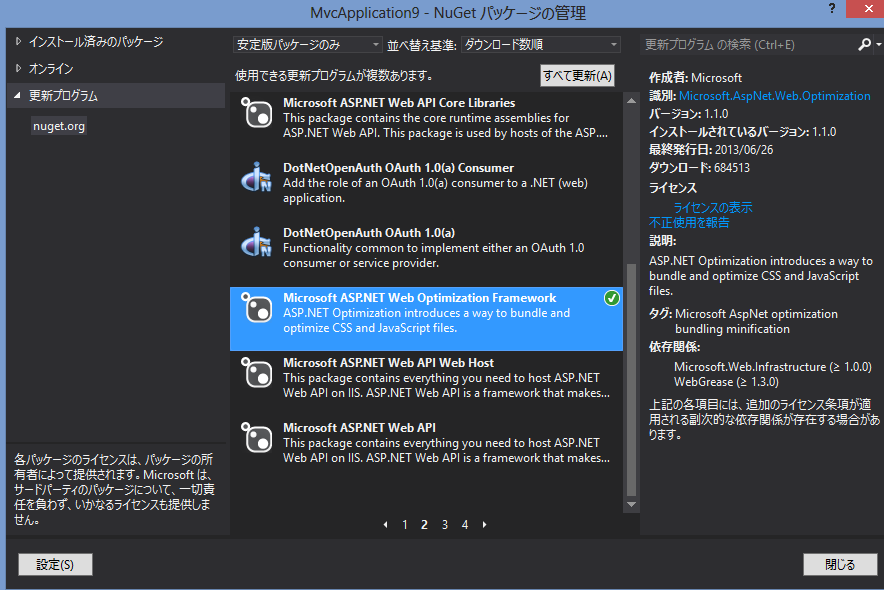Select Microsoft ASP.NET Web API Web Host title
884x590 pixels.
[388, 363]
